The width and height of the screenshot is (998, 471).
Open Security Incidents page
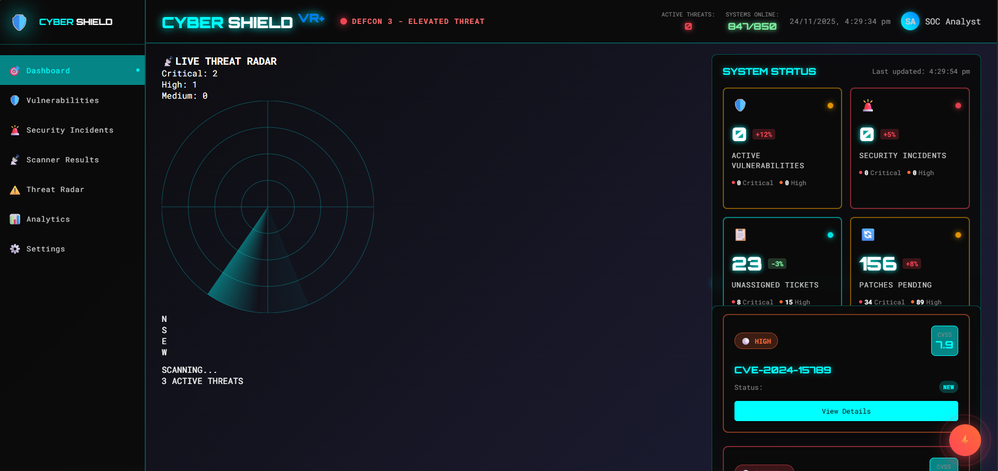(x=73, y=130)
